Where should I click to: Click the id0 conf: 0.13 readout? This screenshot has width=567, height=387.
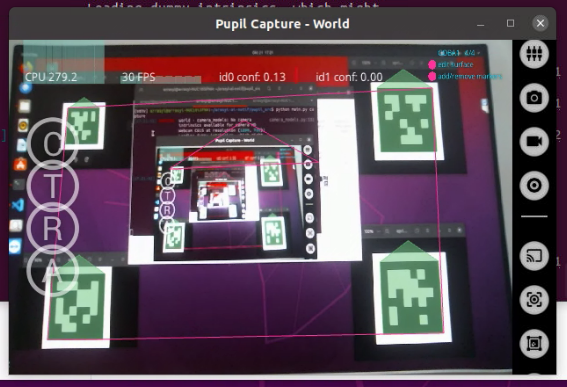252,77
